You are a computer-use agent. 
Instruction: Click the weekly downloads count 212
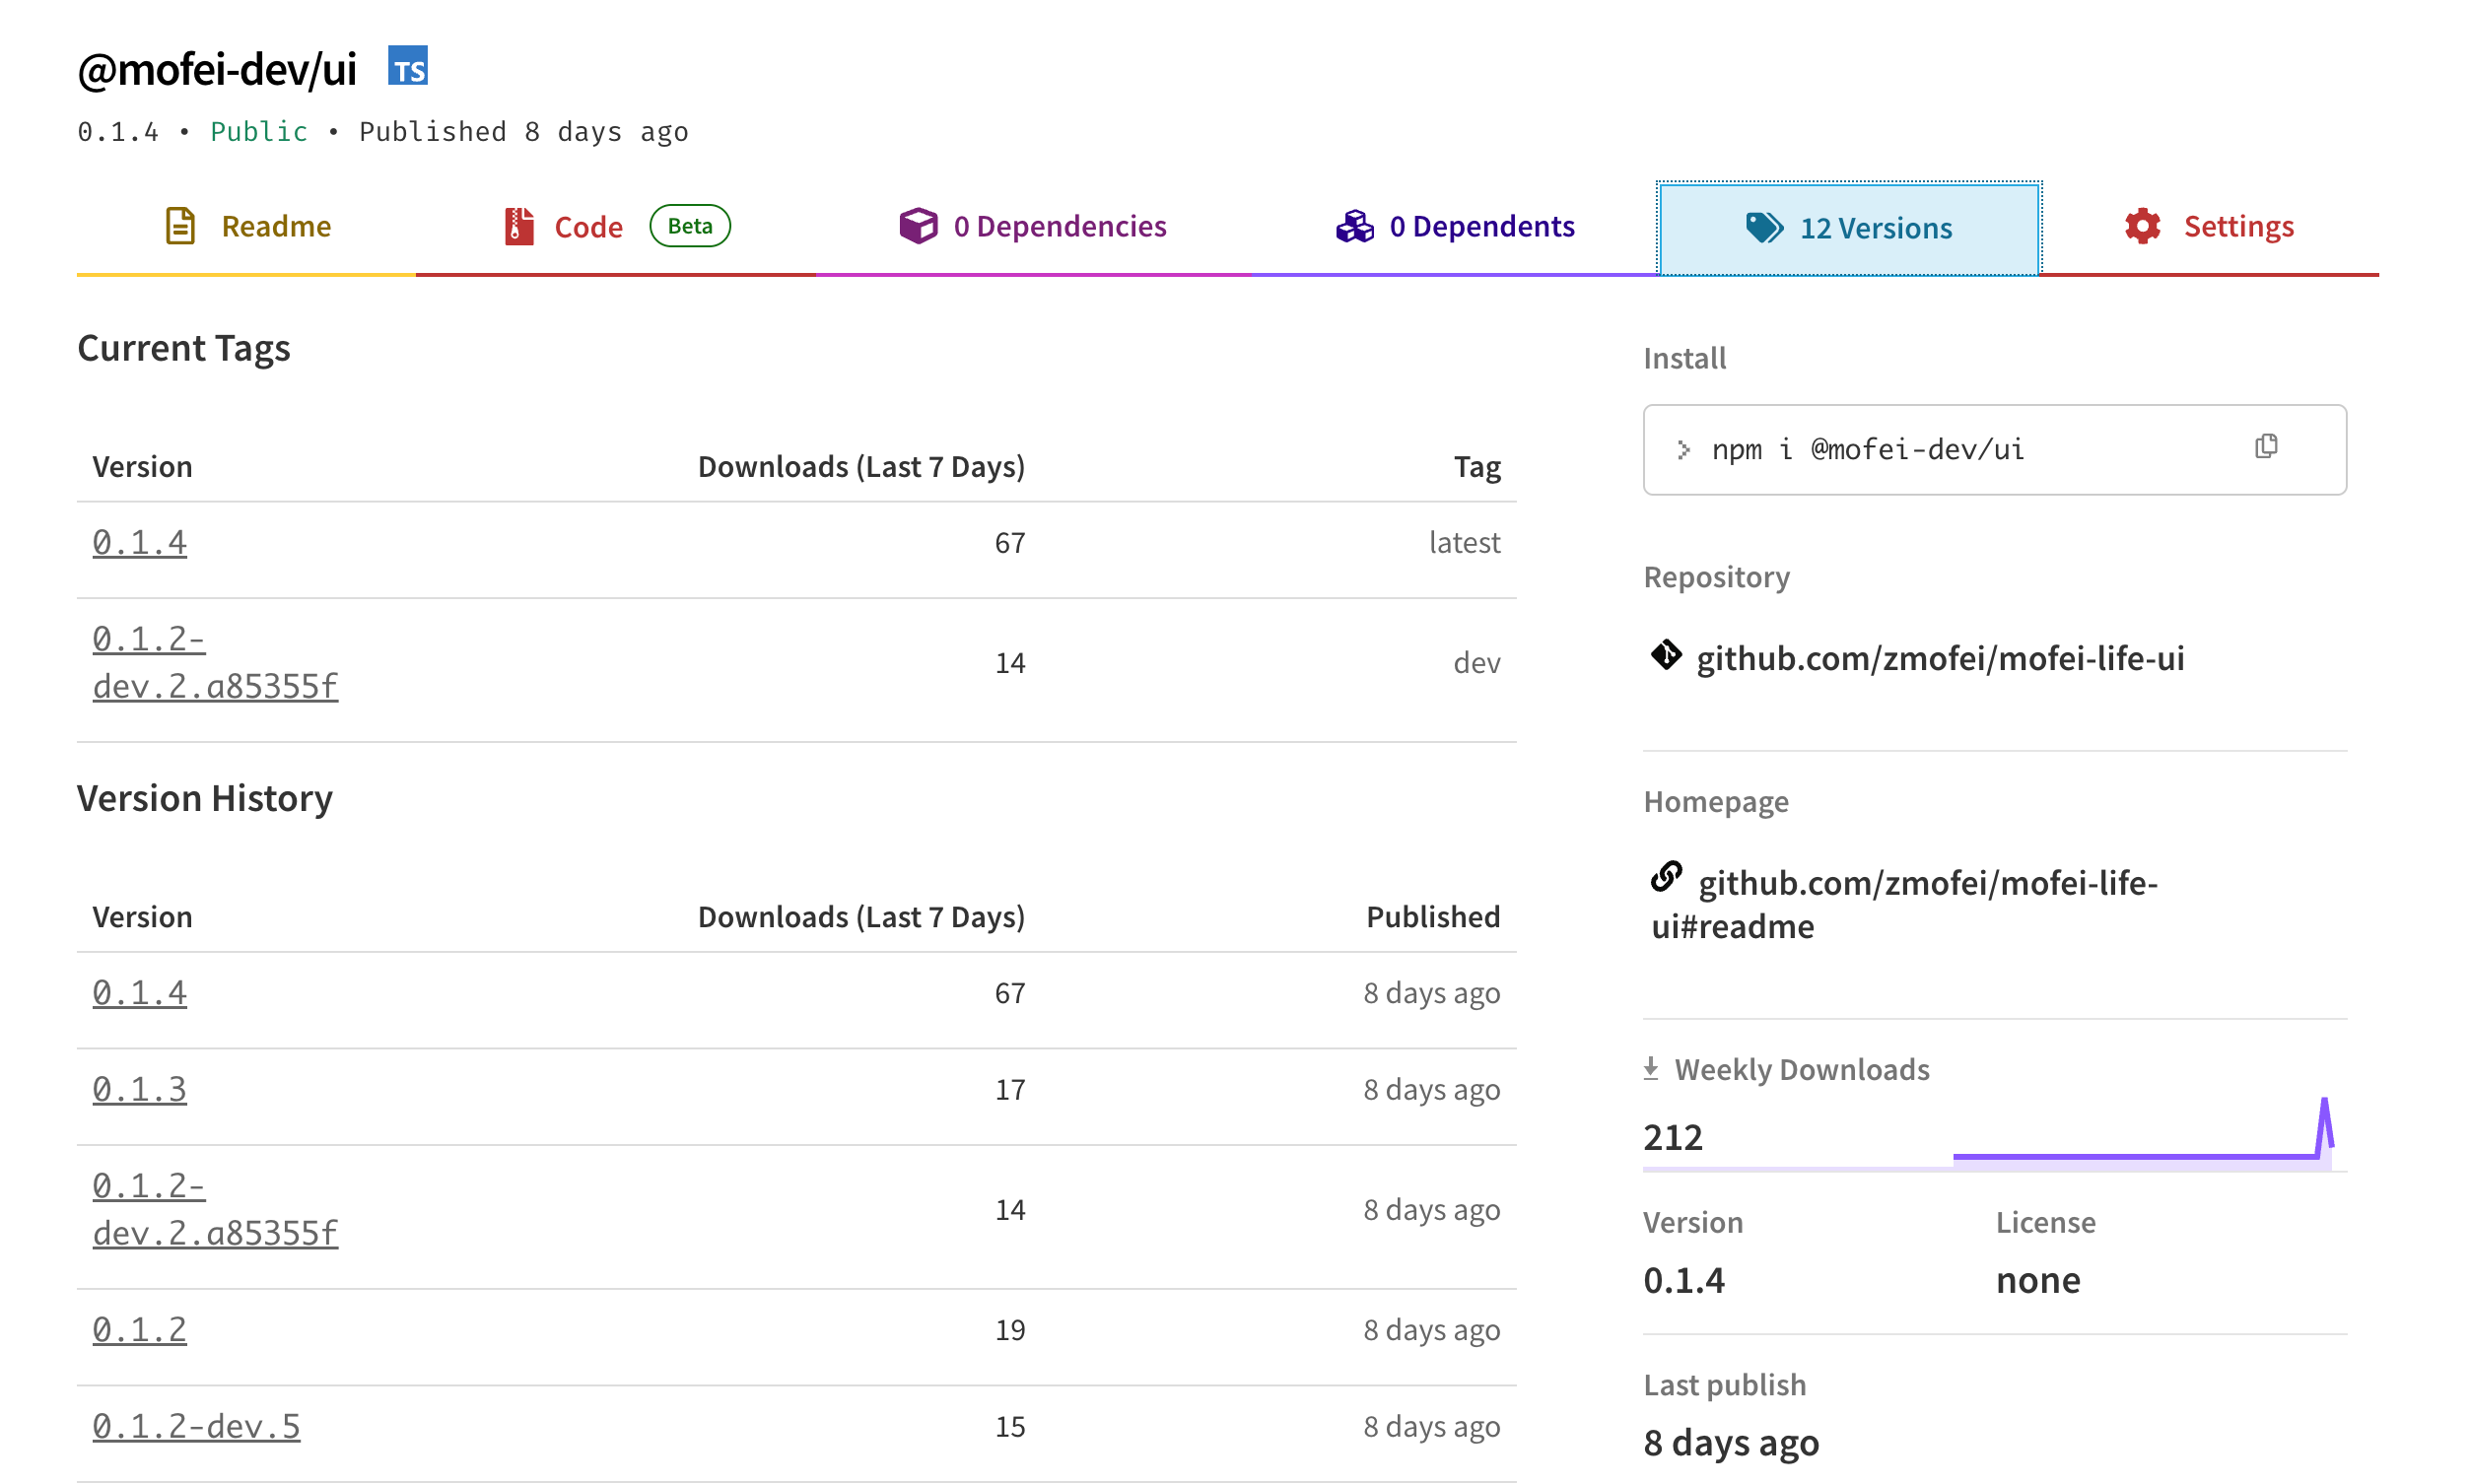[x=1673, y=1137]
